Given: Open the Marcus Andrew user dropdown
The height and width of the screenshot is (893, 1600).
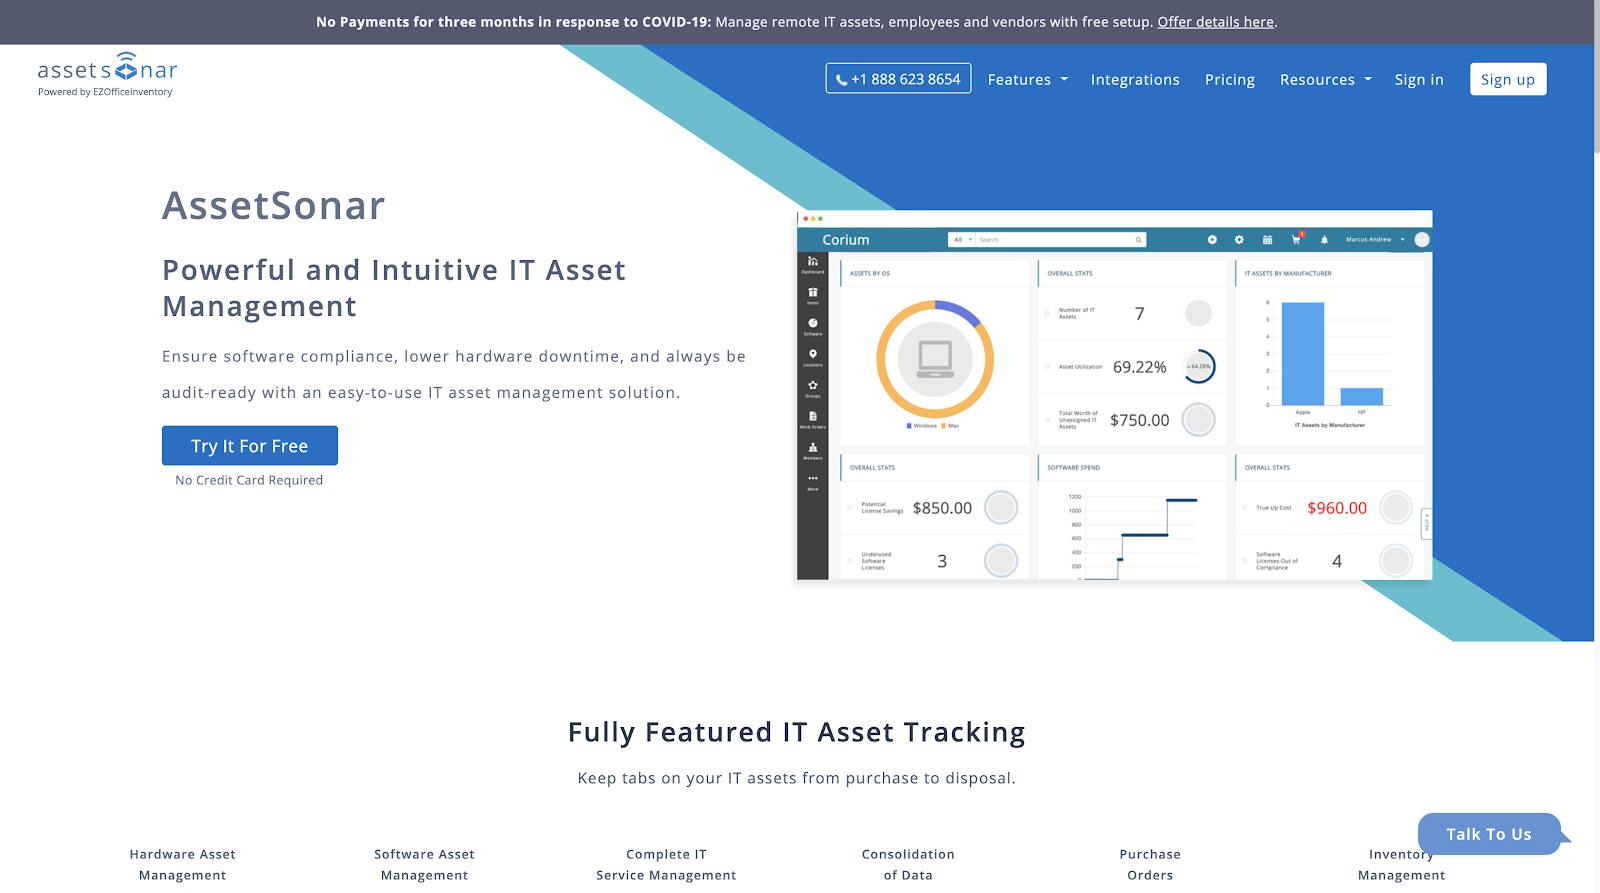Looking at the screenshot, I should 1375,240.
